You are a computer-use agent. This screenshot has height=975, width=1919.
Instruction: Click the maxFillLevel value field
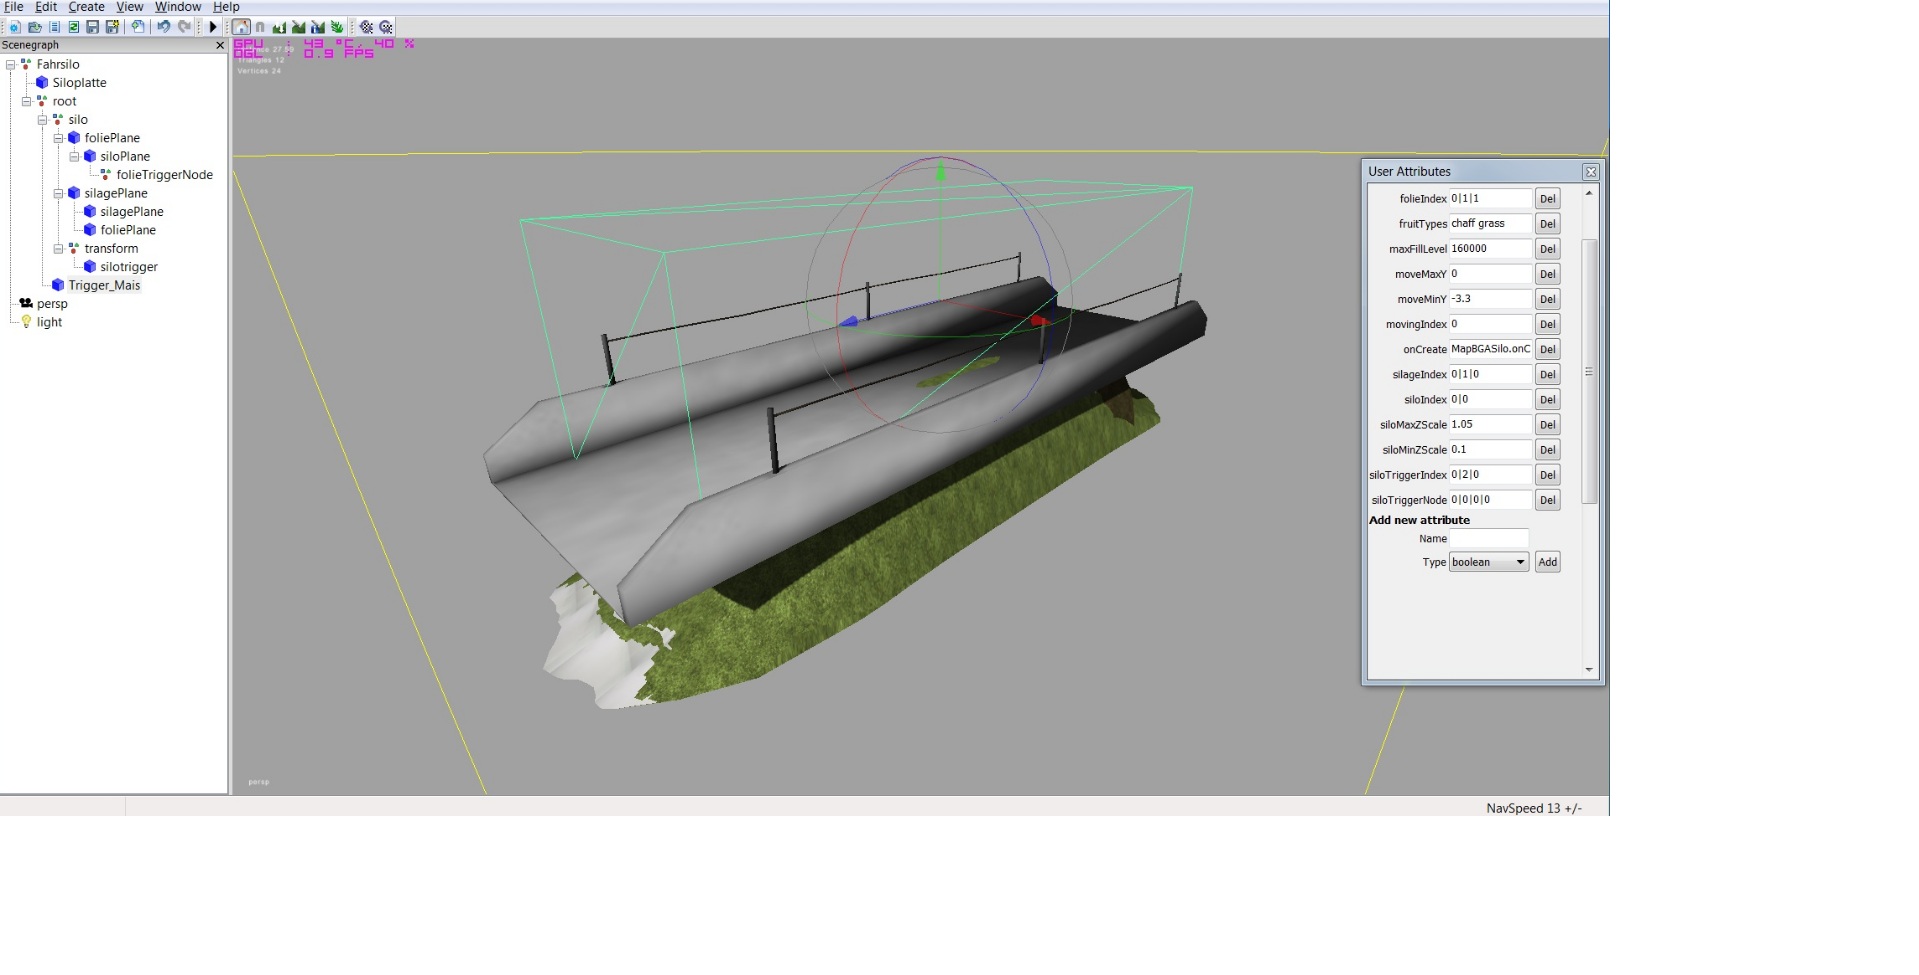1490,249
